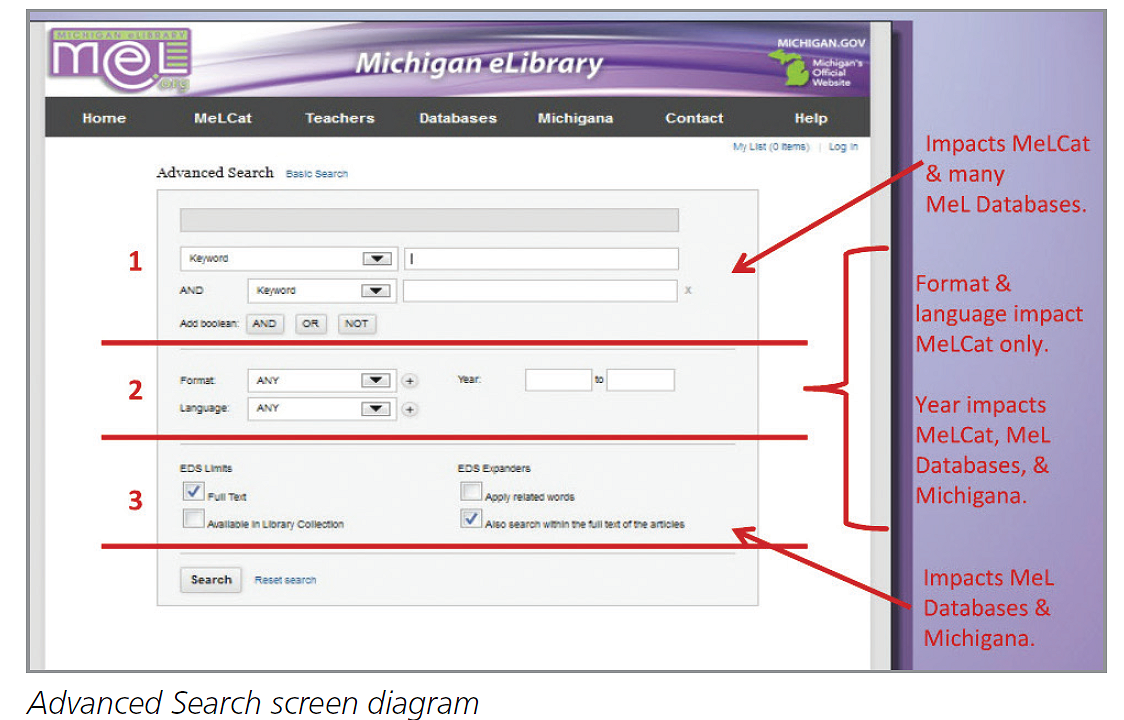Open the Michigana menu item
This screenshot has height=720, width=1124.
point(576,118)
